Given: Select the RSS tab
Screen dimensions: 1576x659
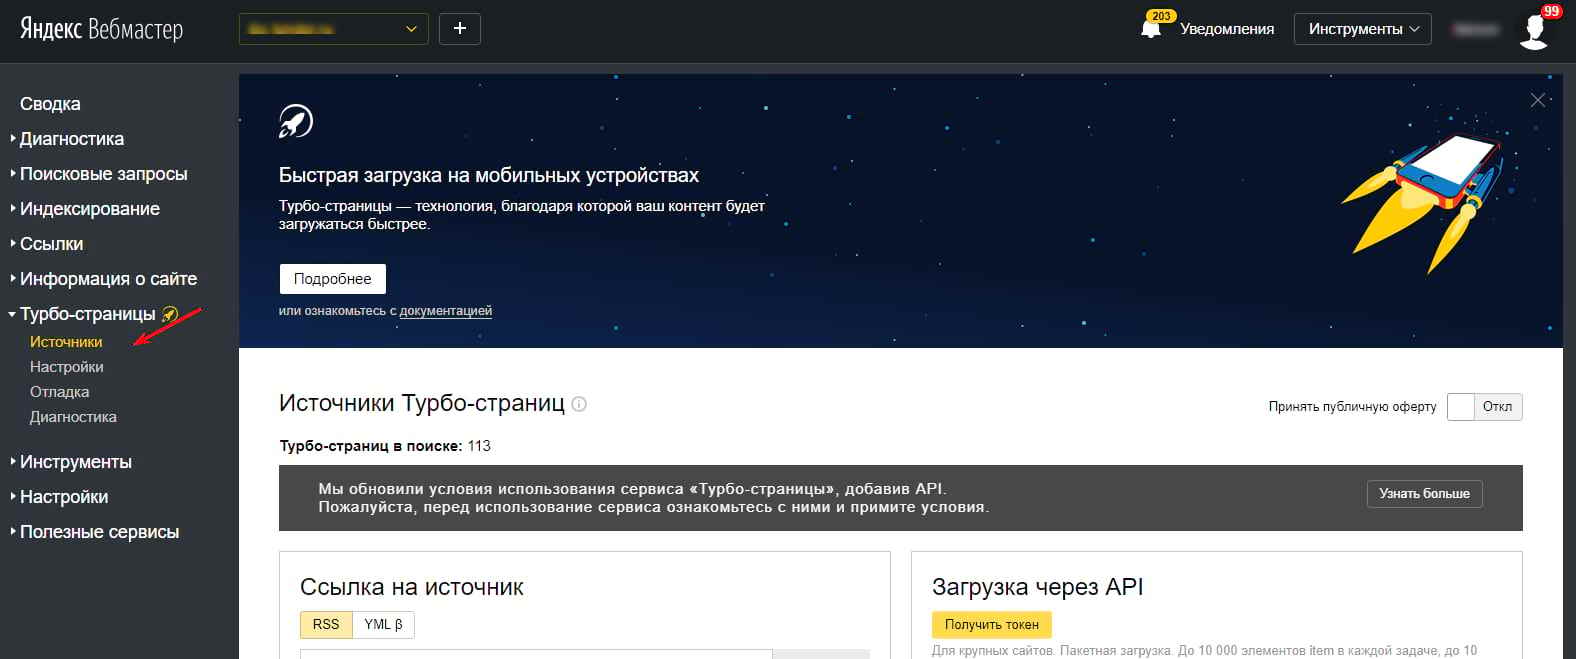Looking at the screenshot, I should (326, 624).
